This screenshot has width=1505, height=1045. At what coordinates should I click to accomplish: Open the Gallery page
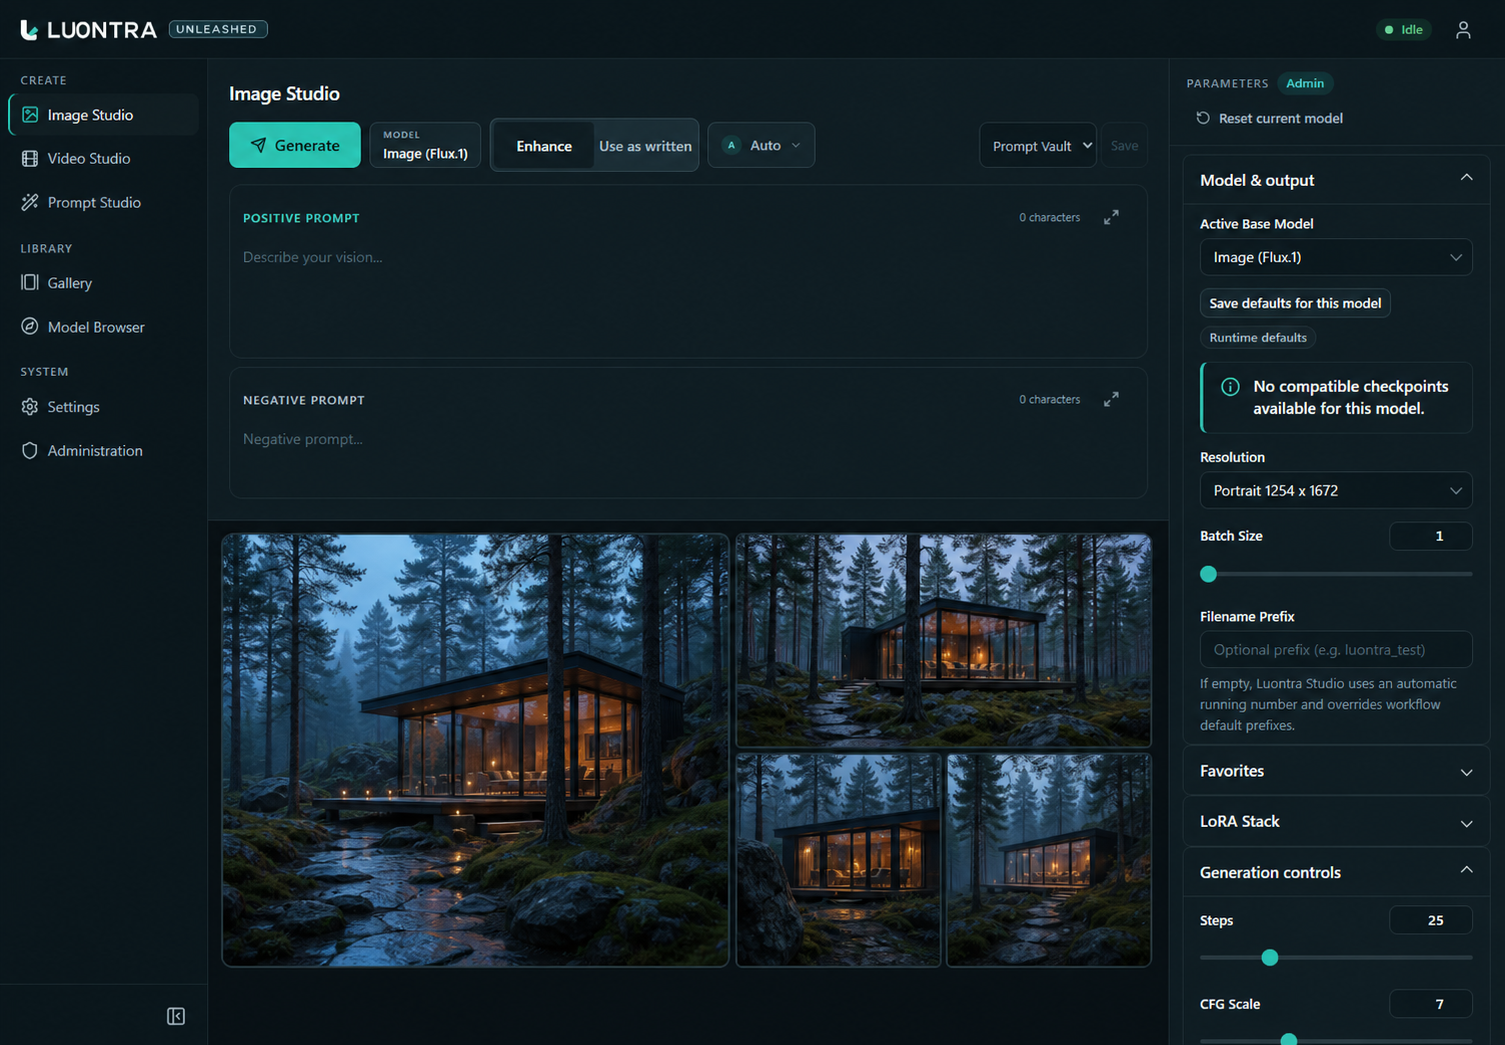coord(103,283)
